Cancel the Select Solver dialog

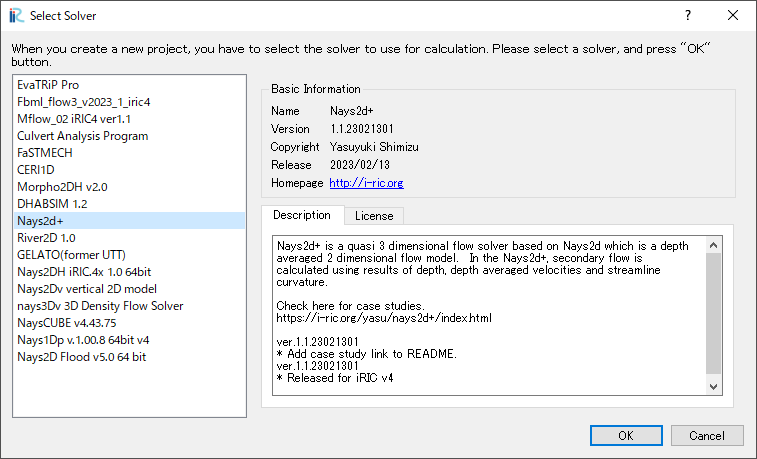[x=707, y=436]
